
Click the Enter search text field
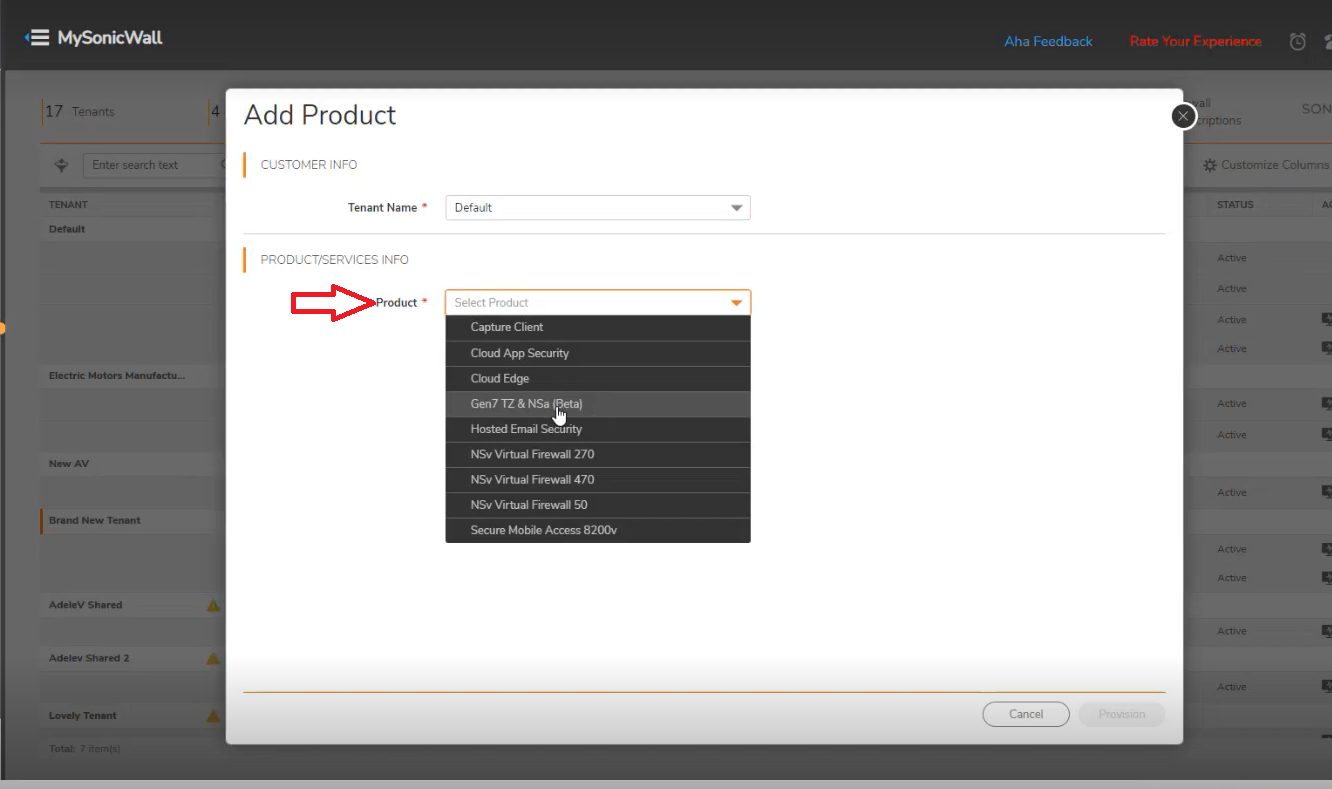point(150,165)
